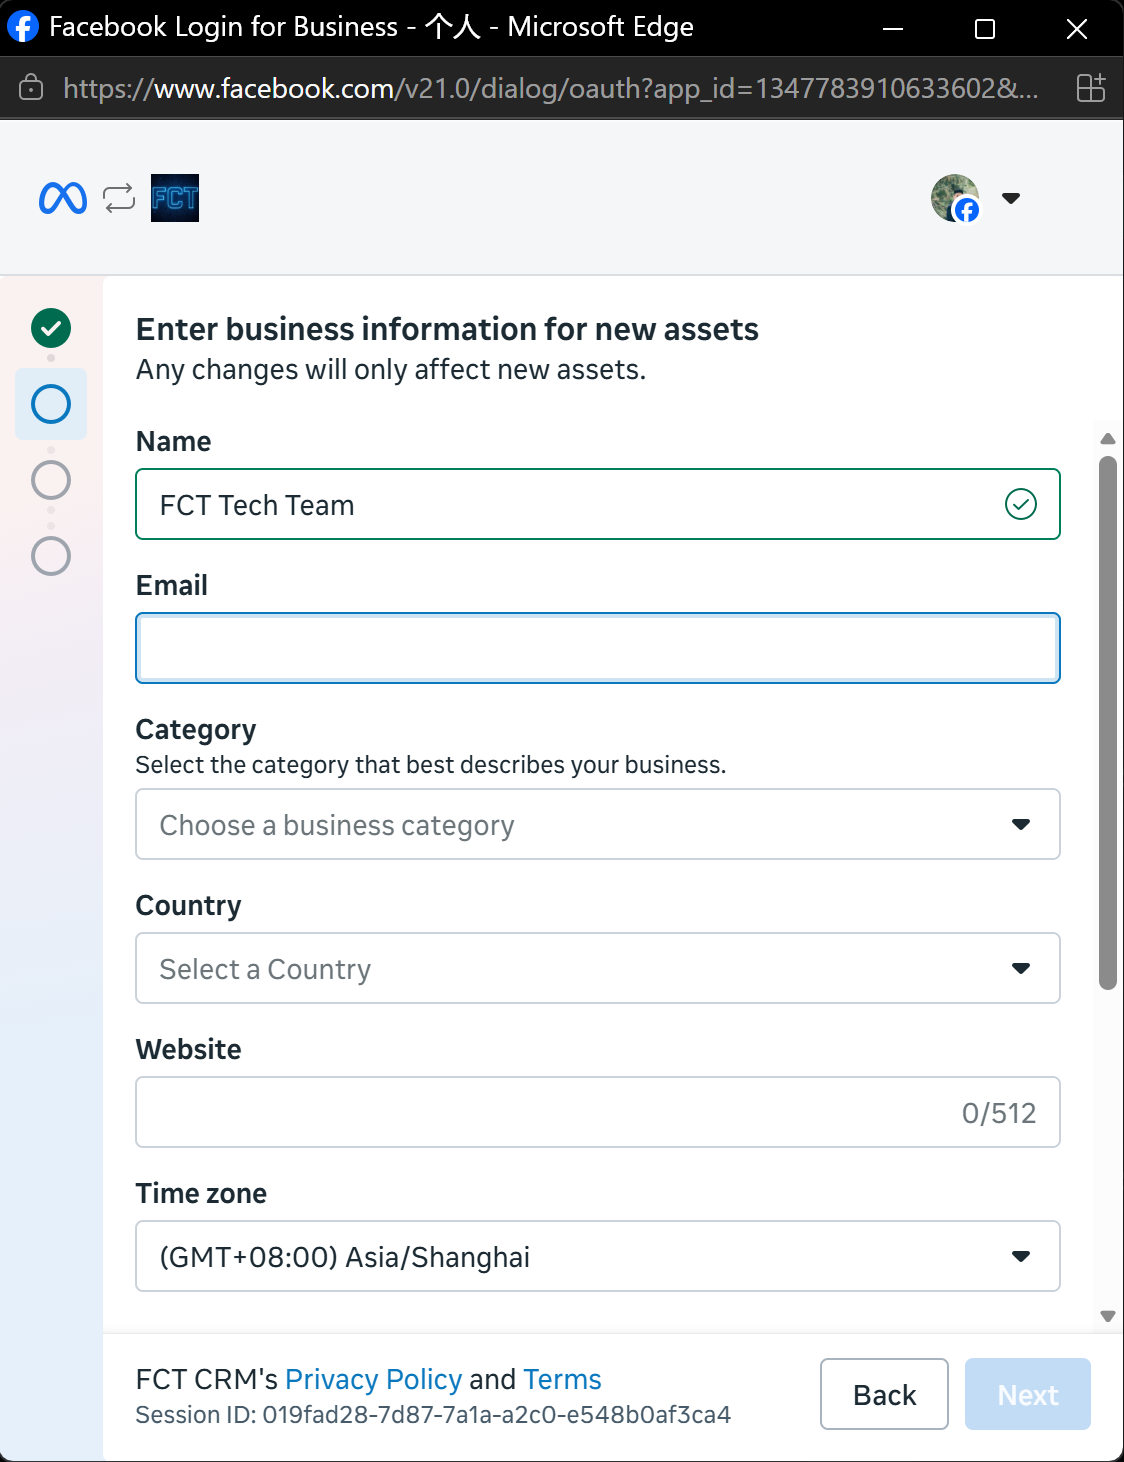Click the form's vertical scrollbar thumb
Screen dimensions: 1124x1462
click(1107, 723)
